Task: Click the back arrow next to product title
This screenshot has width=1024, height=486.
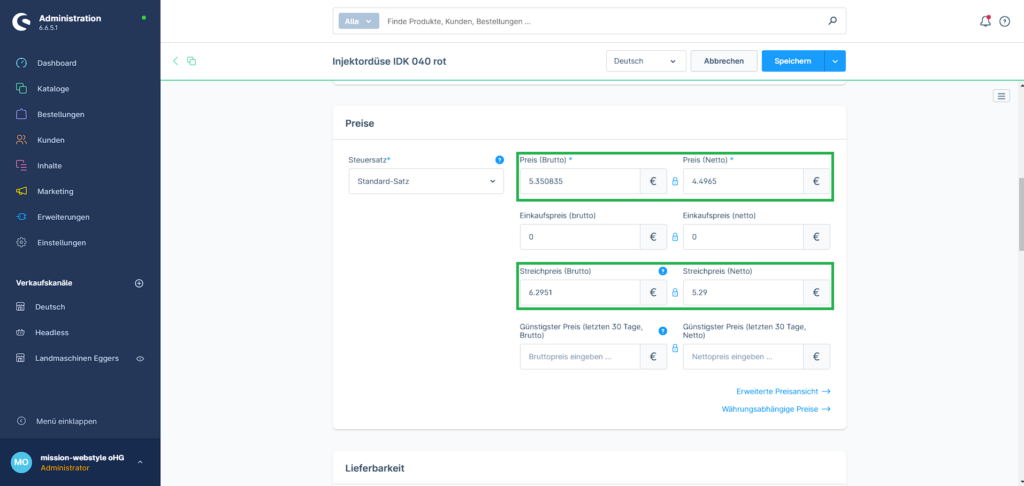Action: [x=176, y=61]
